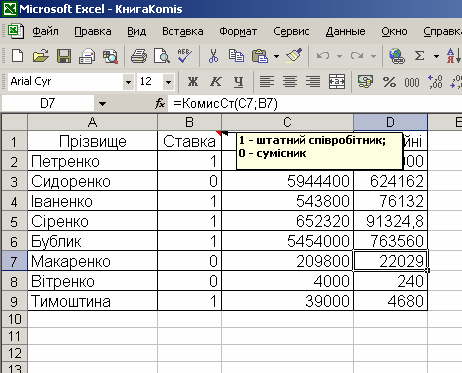Insert hyperlink globe icon
The height and width of the screenshot is (373, 462).
[397, 56]
